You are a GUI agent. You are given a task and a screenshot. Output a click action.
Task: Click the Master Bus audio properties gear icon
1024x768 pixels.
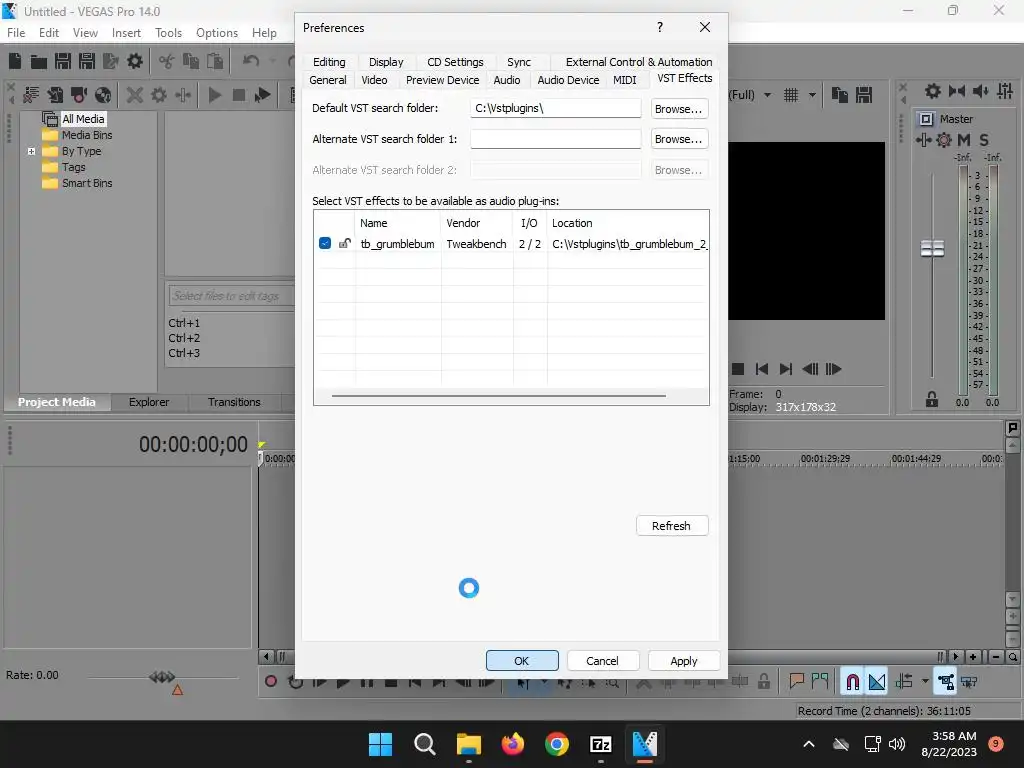coord(933,91)
